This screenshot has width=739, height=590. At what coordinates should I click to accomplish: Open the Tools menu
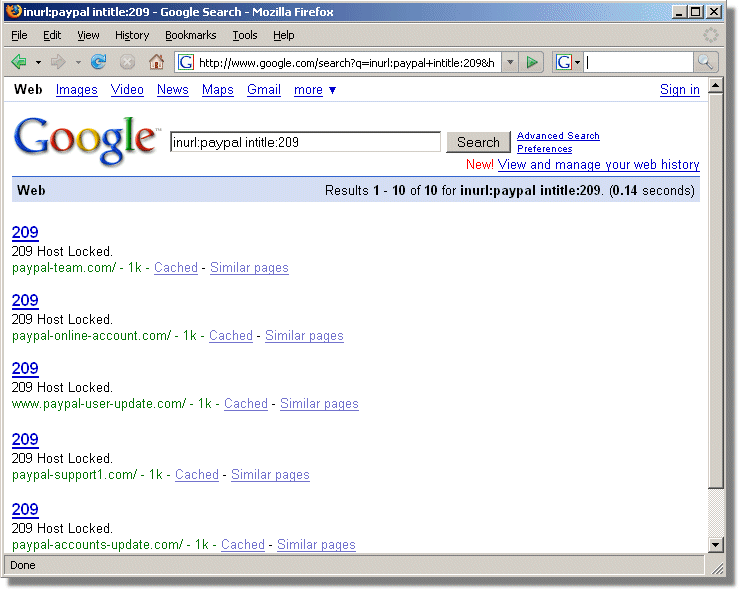(245, 35)
